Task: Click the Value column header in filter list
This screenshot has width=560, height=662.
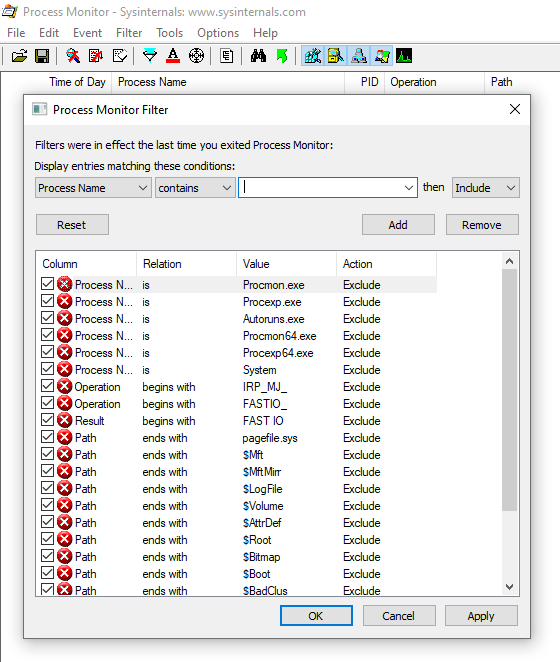Action: coord(286,264)
